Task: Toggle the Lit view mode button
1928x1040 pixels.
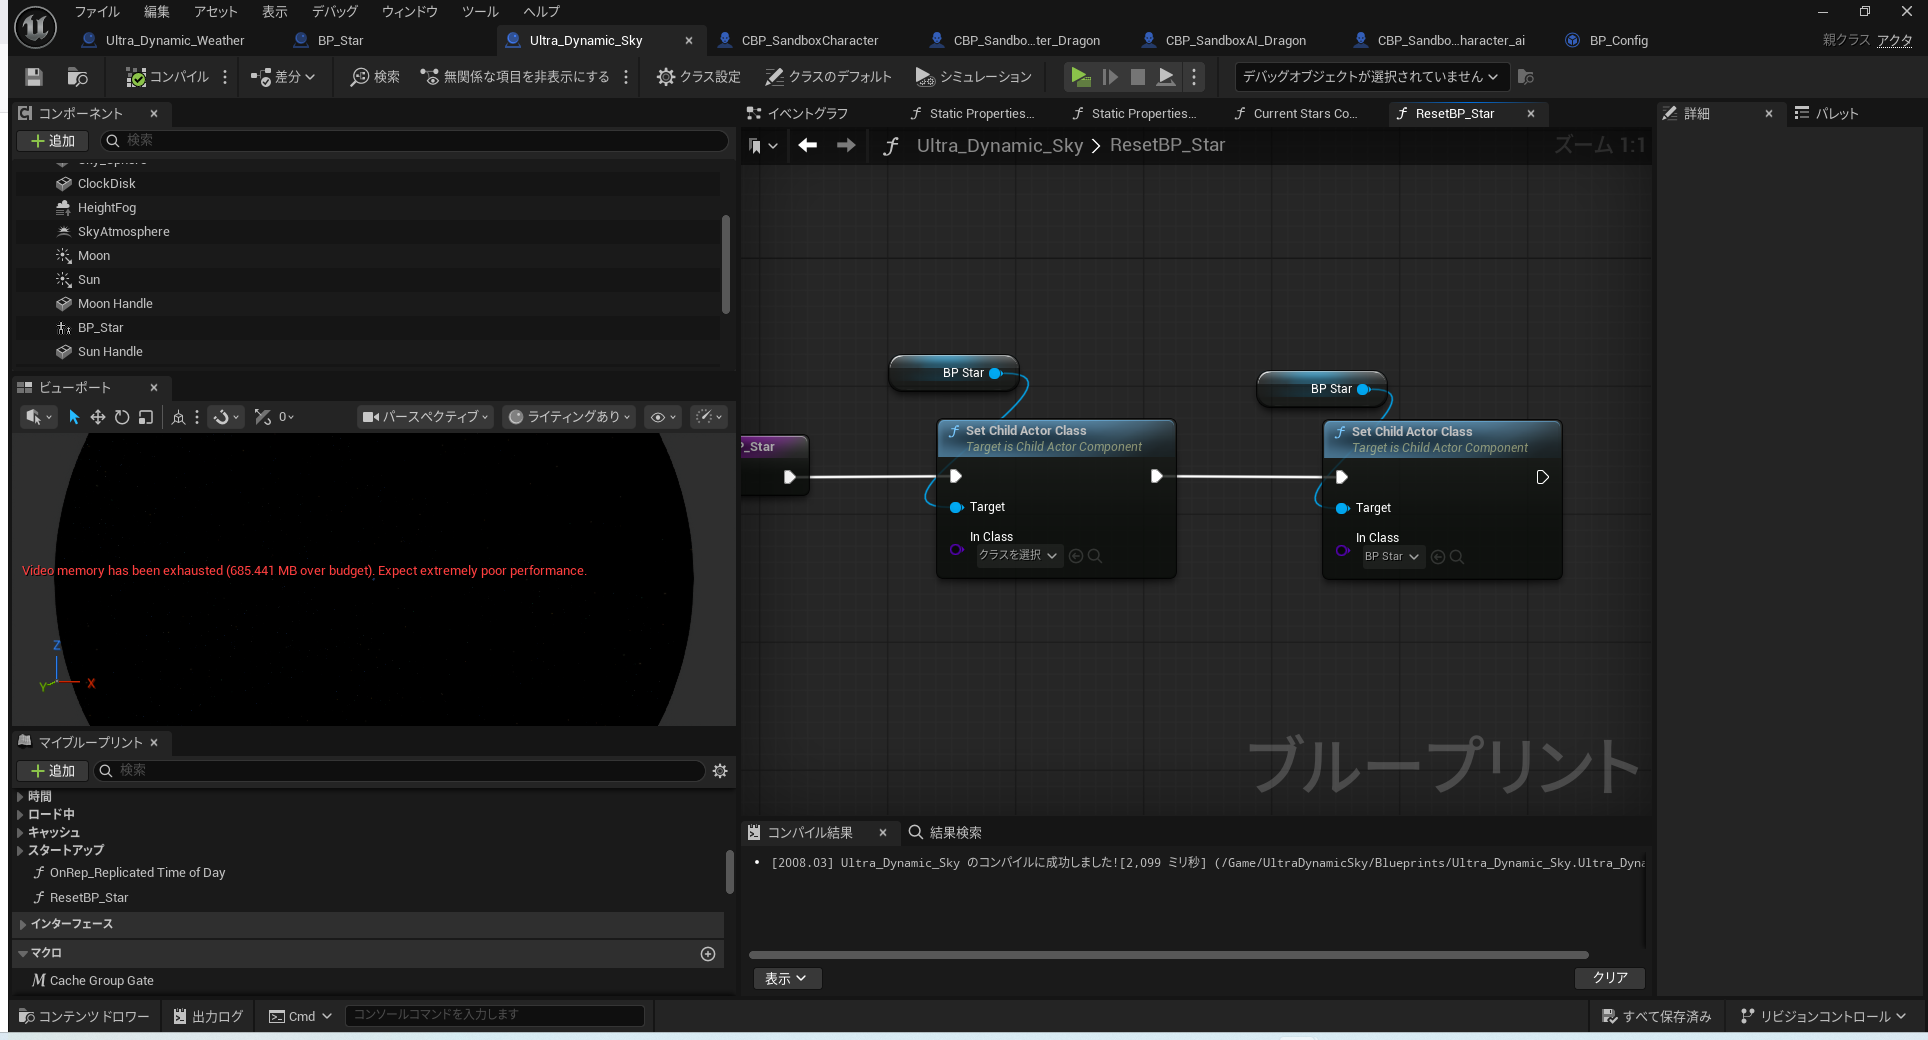Action: tap(569, 417)
